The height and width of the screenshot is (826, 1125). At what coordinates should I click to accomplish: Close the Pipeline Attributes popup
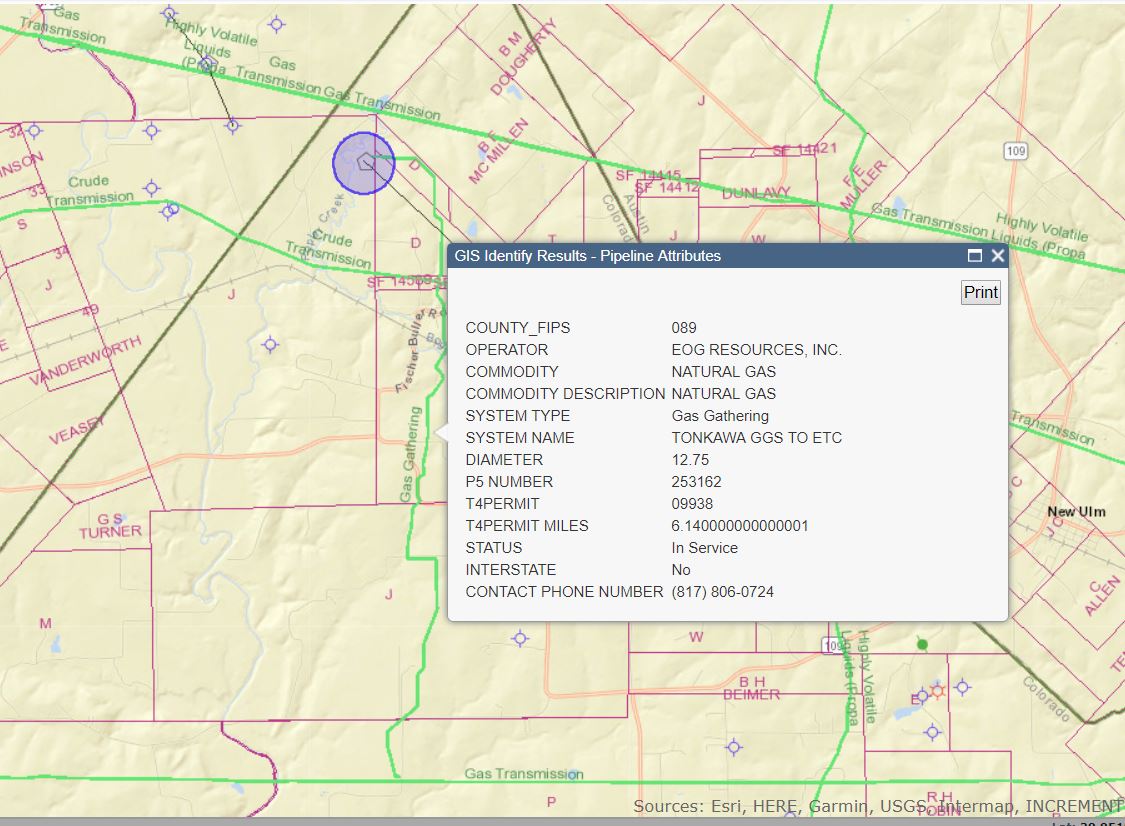(997, 255)
